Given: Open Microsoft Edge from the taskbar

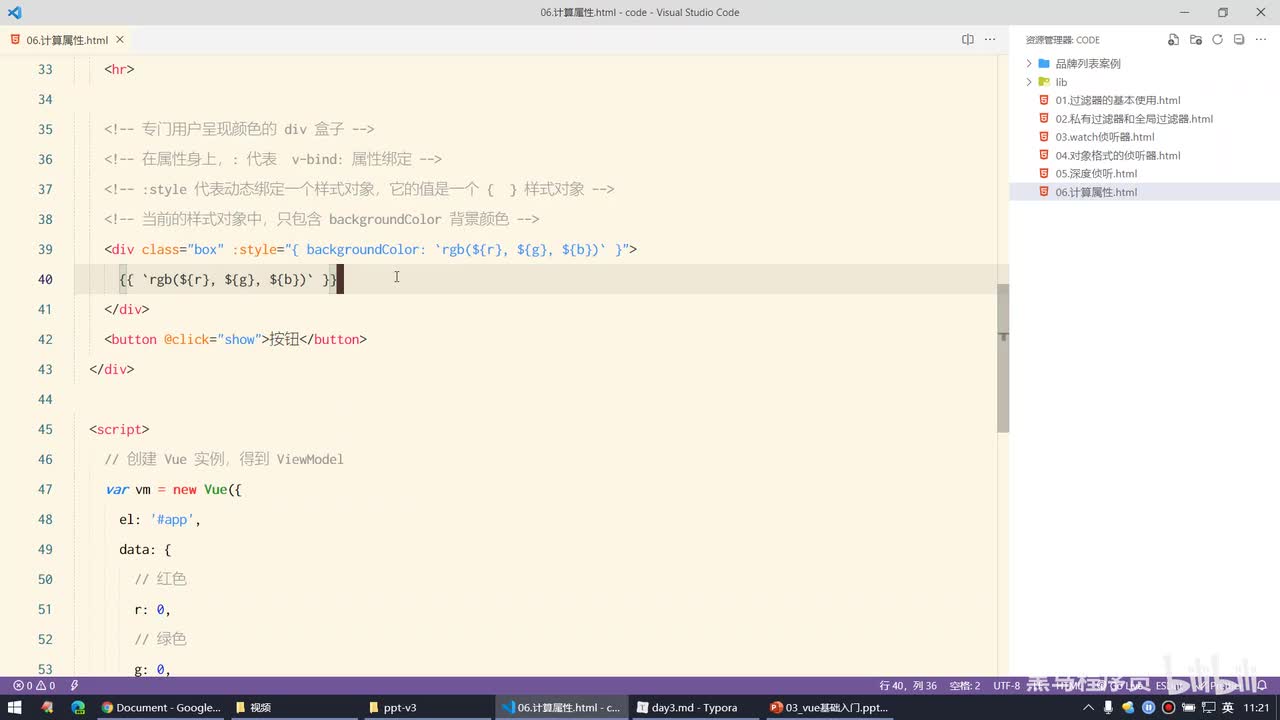Looking at the screenshot, I should 77,707.
